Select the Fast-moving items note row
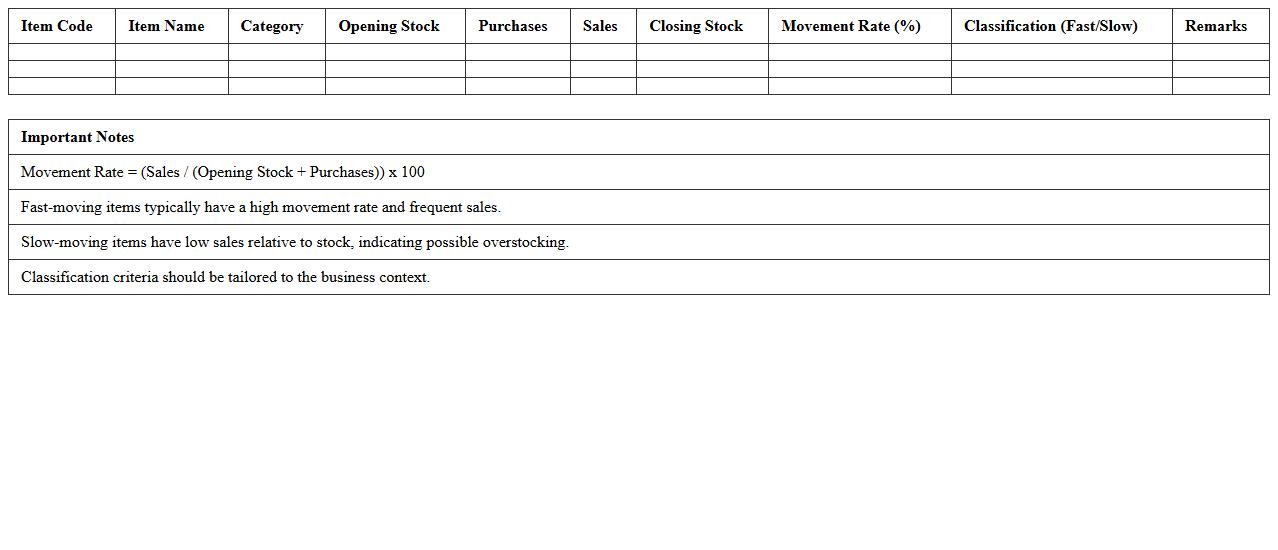The image size is (1278, 550). click(261, 207)
